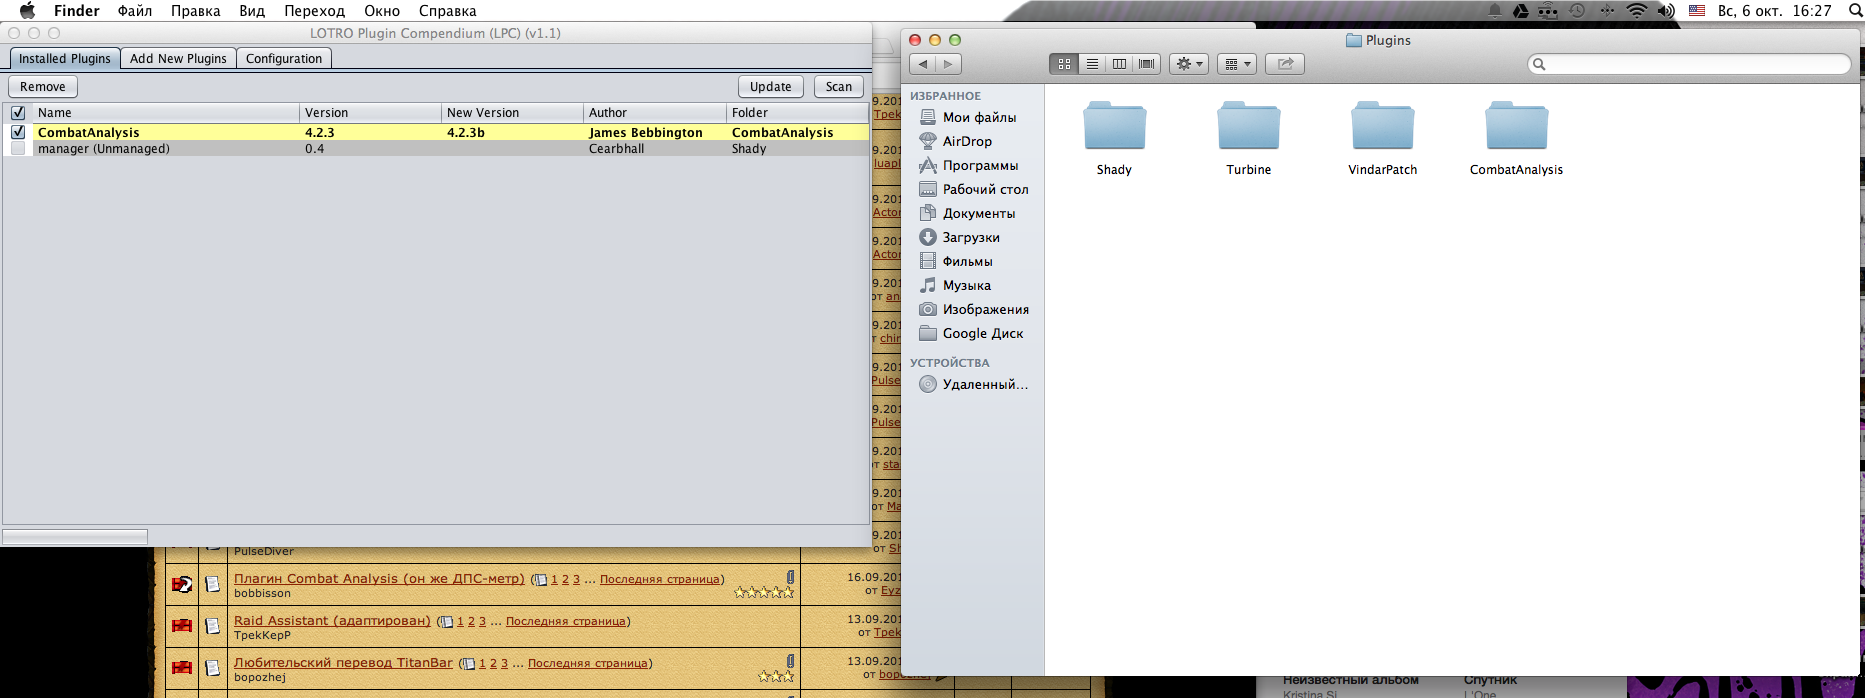The image size is (1865, 698).
Task: Open the Окно menu
Action: click(x=382, y=11)
